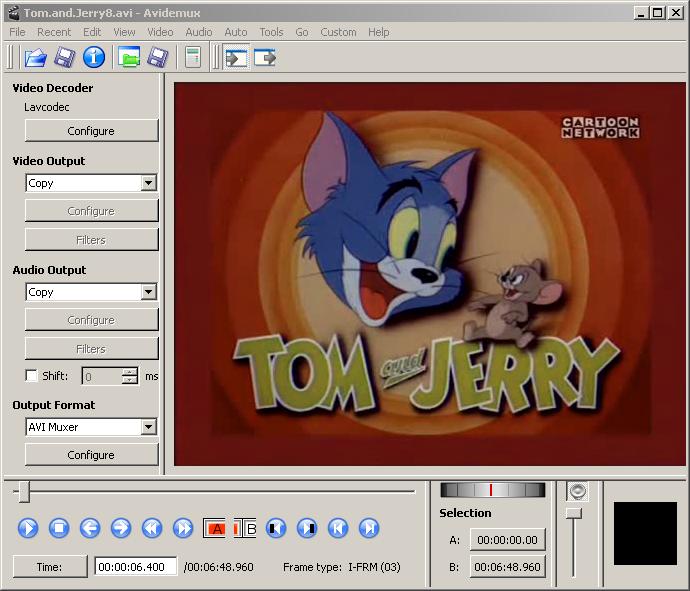Click the total duration text /00:06:48.960
Viewport: 690px width, 591px height.
click(219, 567)
